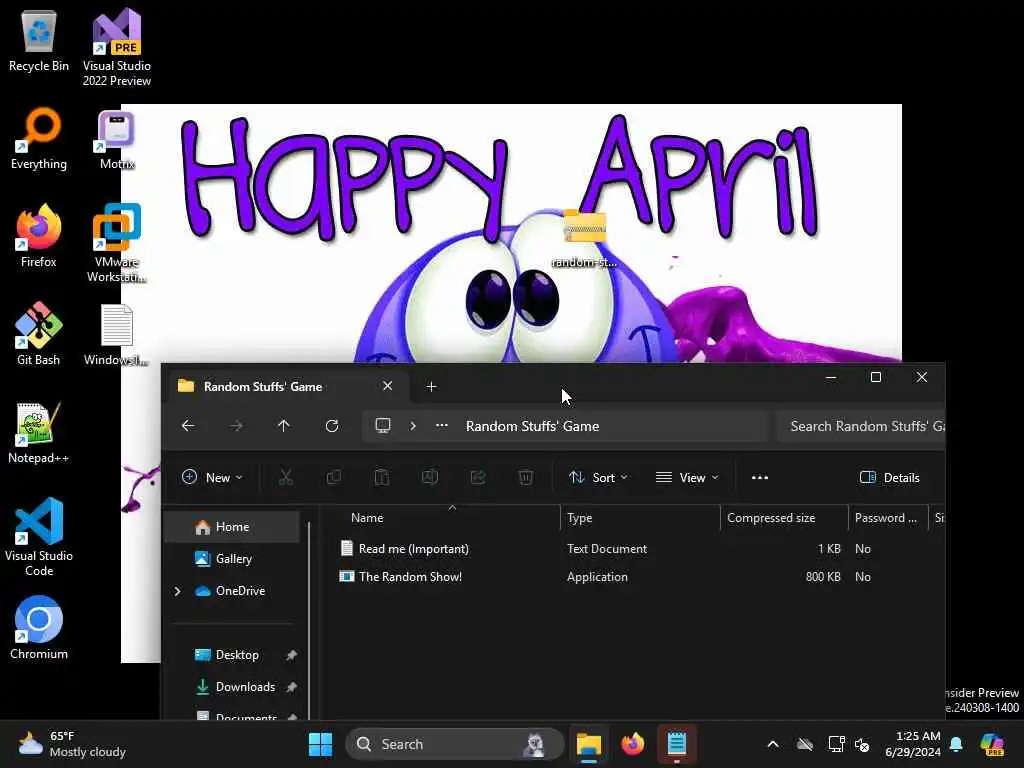
Task: Open VMware Workstation desktop shortcut
Action: point(116,243)
